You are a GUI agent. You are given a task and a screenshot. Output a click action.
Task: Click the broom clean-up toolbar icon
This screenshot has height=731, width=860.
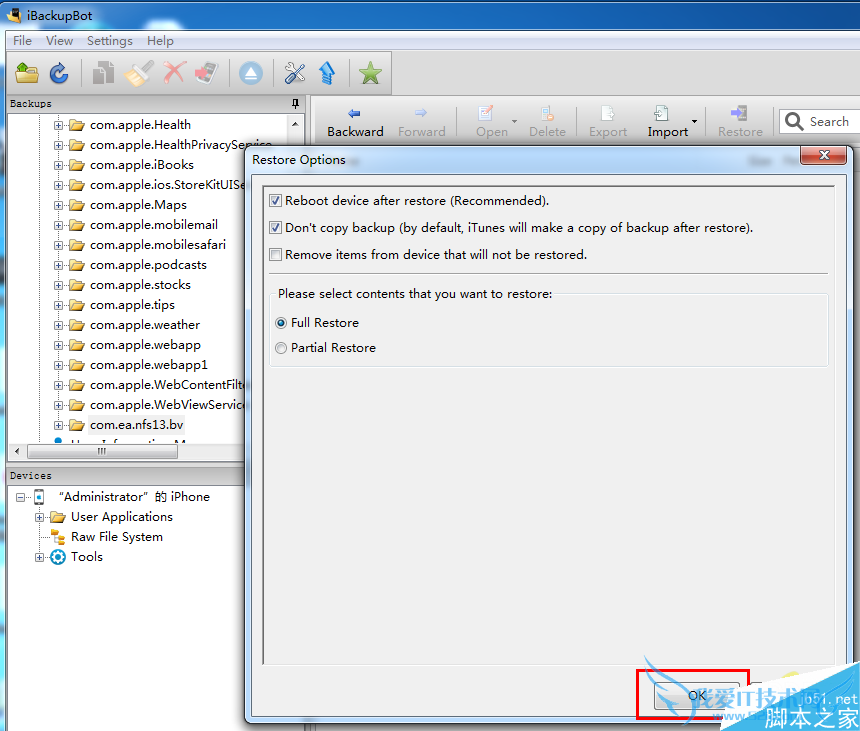click(x=138, y=73)
